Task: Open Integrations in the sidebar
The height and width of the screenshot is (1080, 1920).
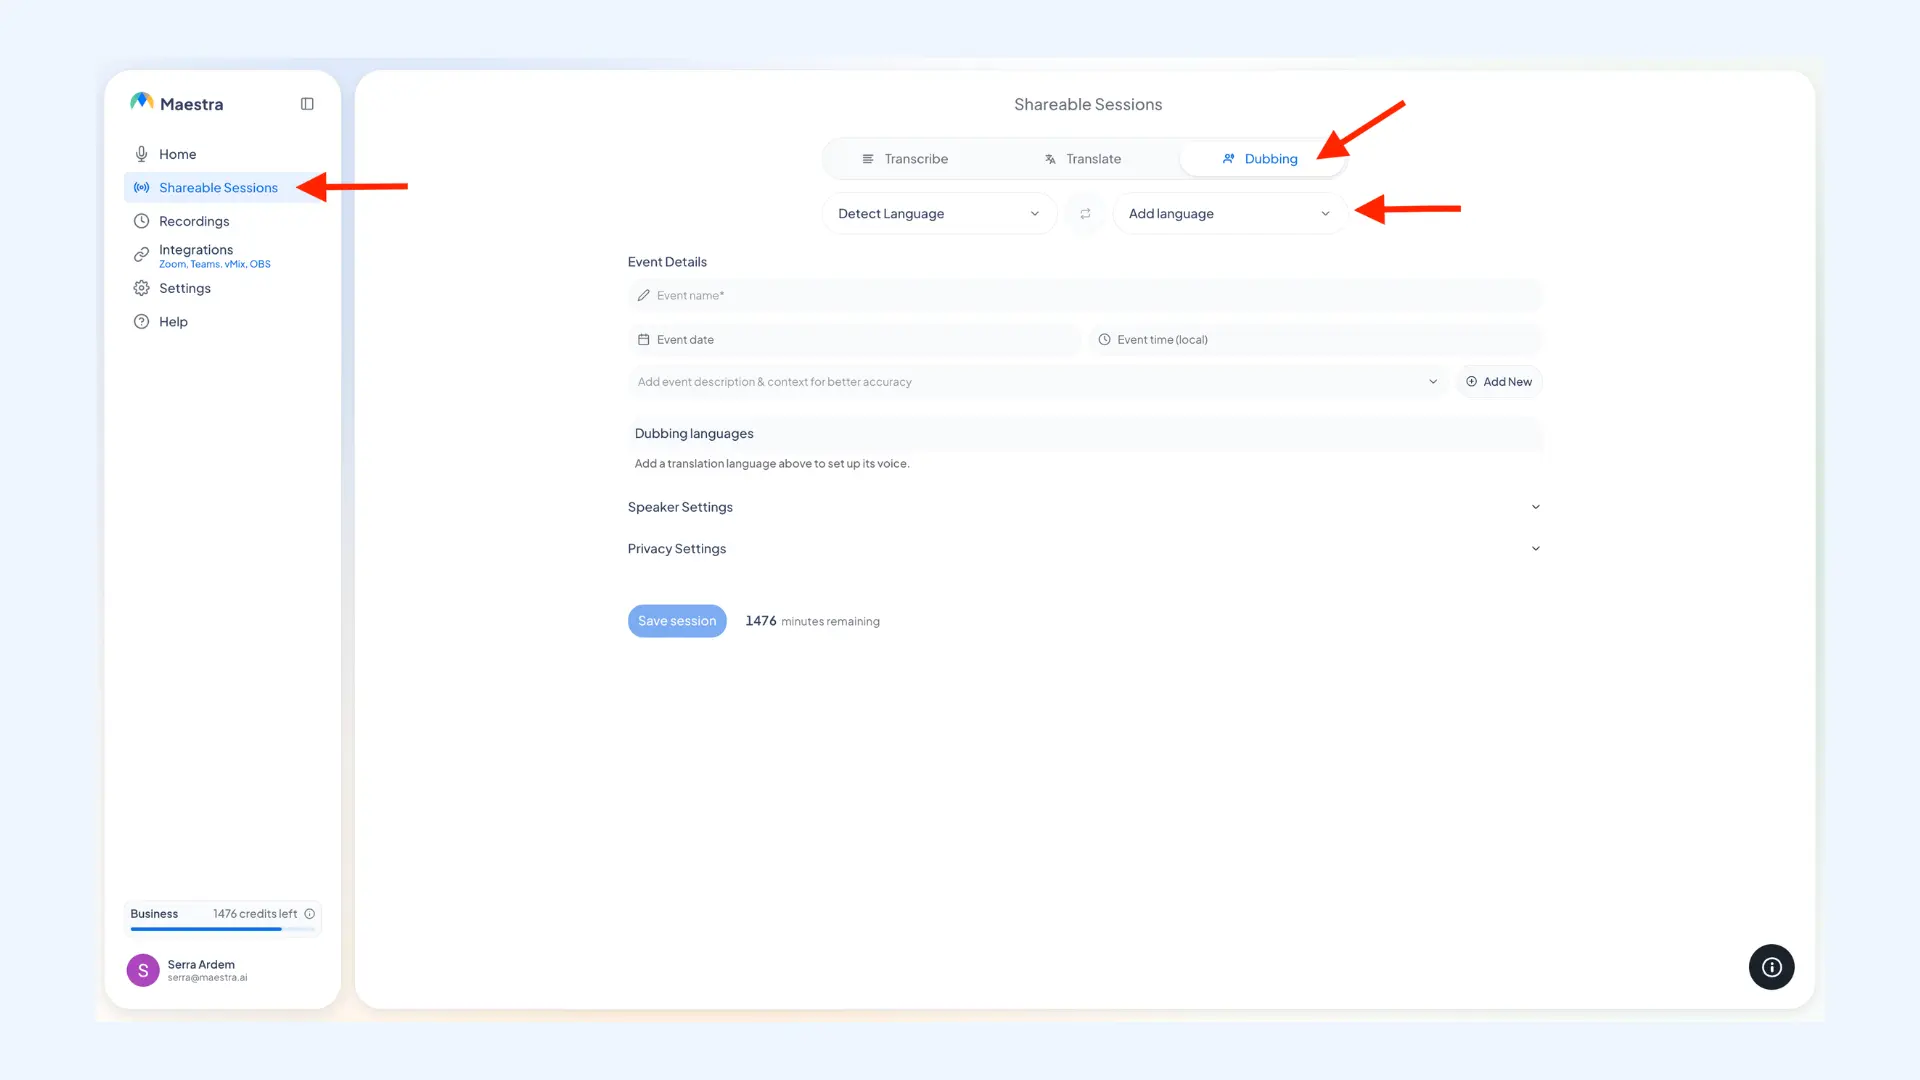Action: tap(222, 255)
